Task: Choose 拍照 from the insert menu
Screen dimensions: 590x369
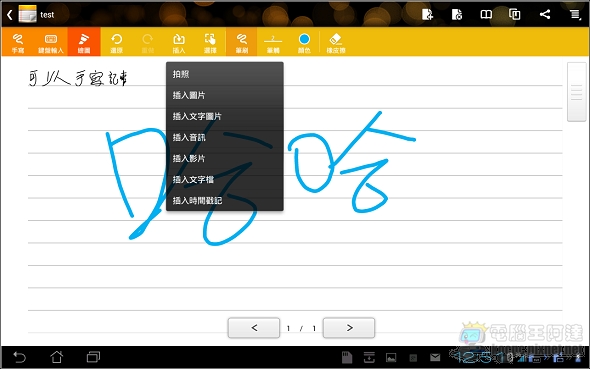Action: pyautogui.click(x=225, y=74)
